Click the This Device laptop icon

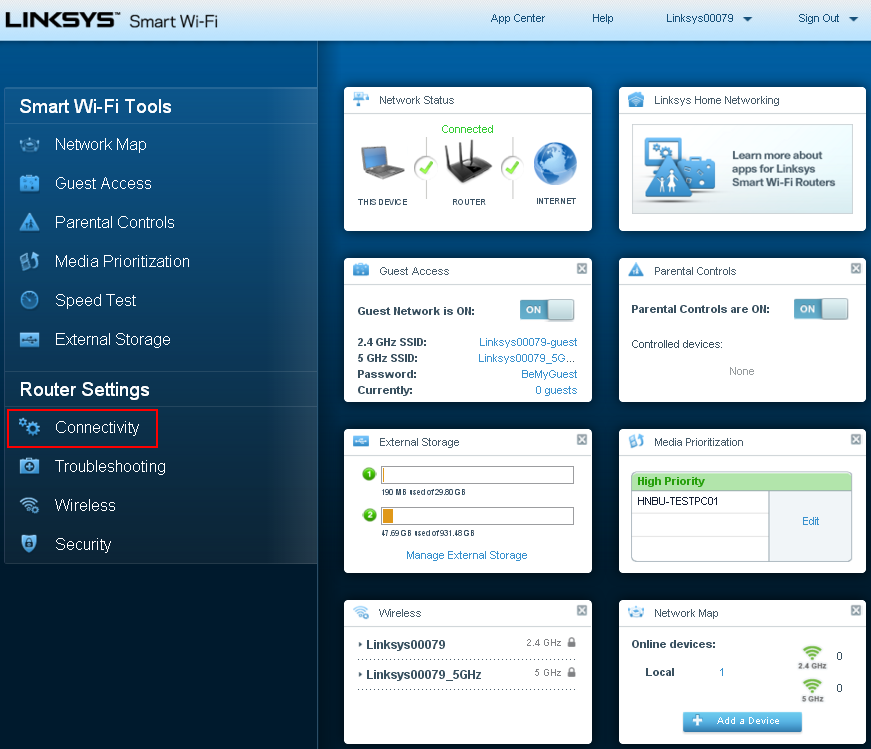pyautogui.click(x=382, y=162)
